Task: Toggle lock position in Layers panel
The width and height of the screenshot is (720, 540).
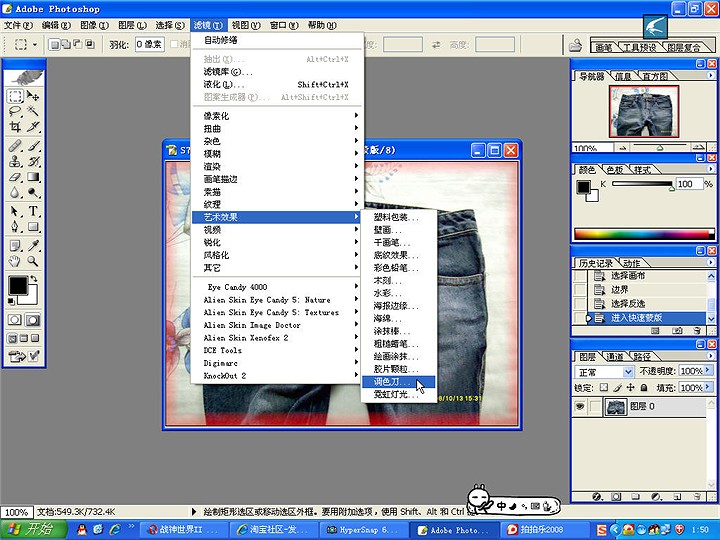Action: (630, 388)
